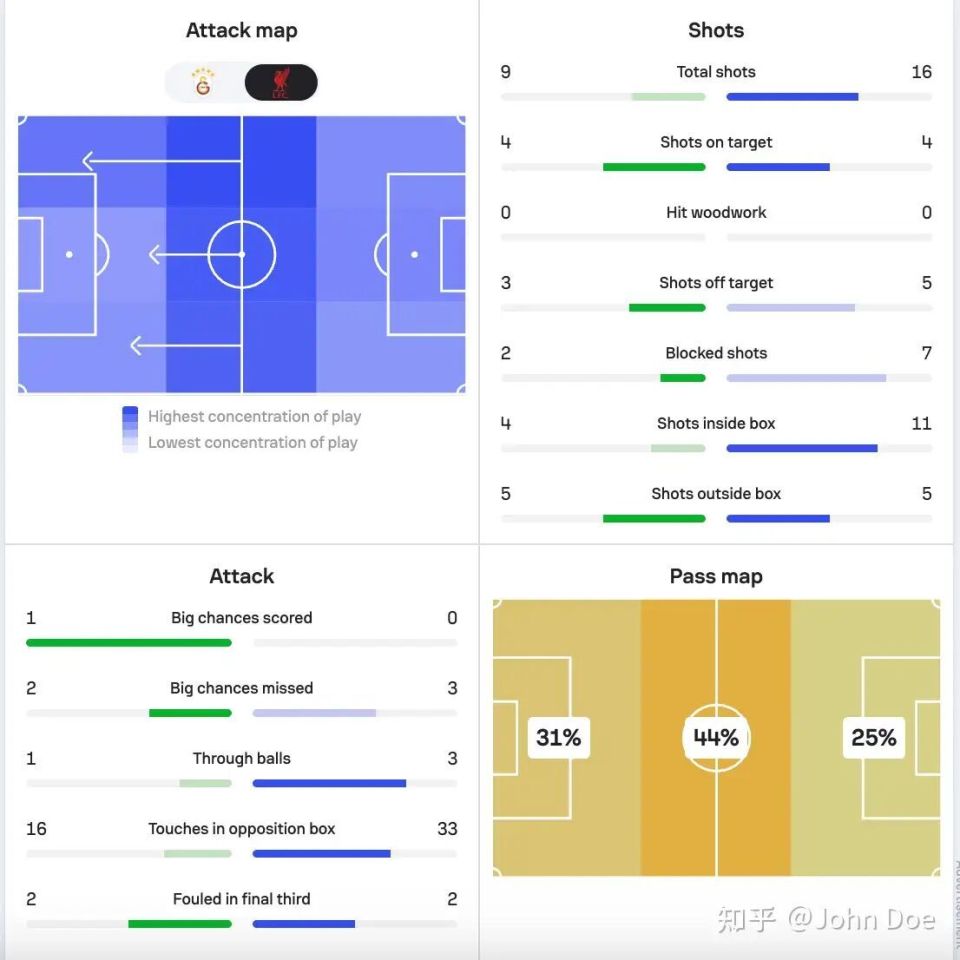Click the attack map center circle

(241, 255)
